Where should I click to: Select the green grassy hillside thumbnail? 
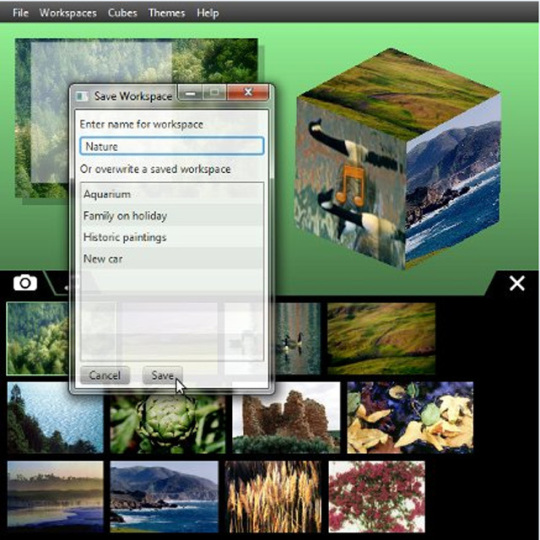(x=381, y=339)
